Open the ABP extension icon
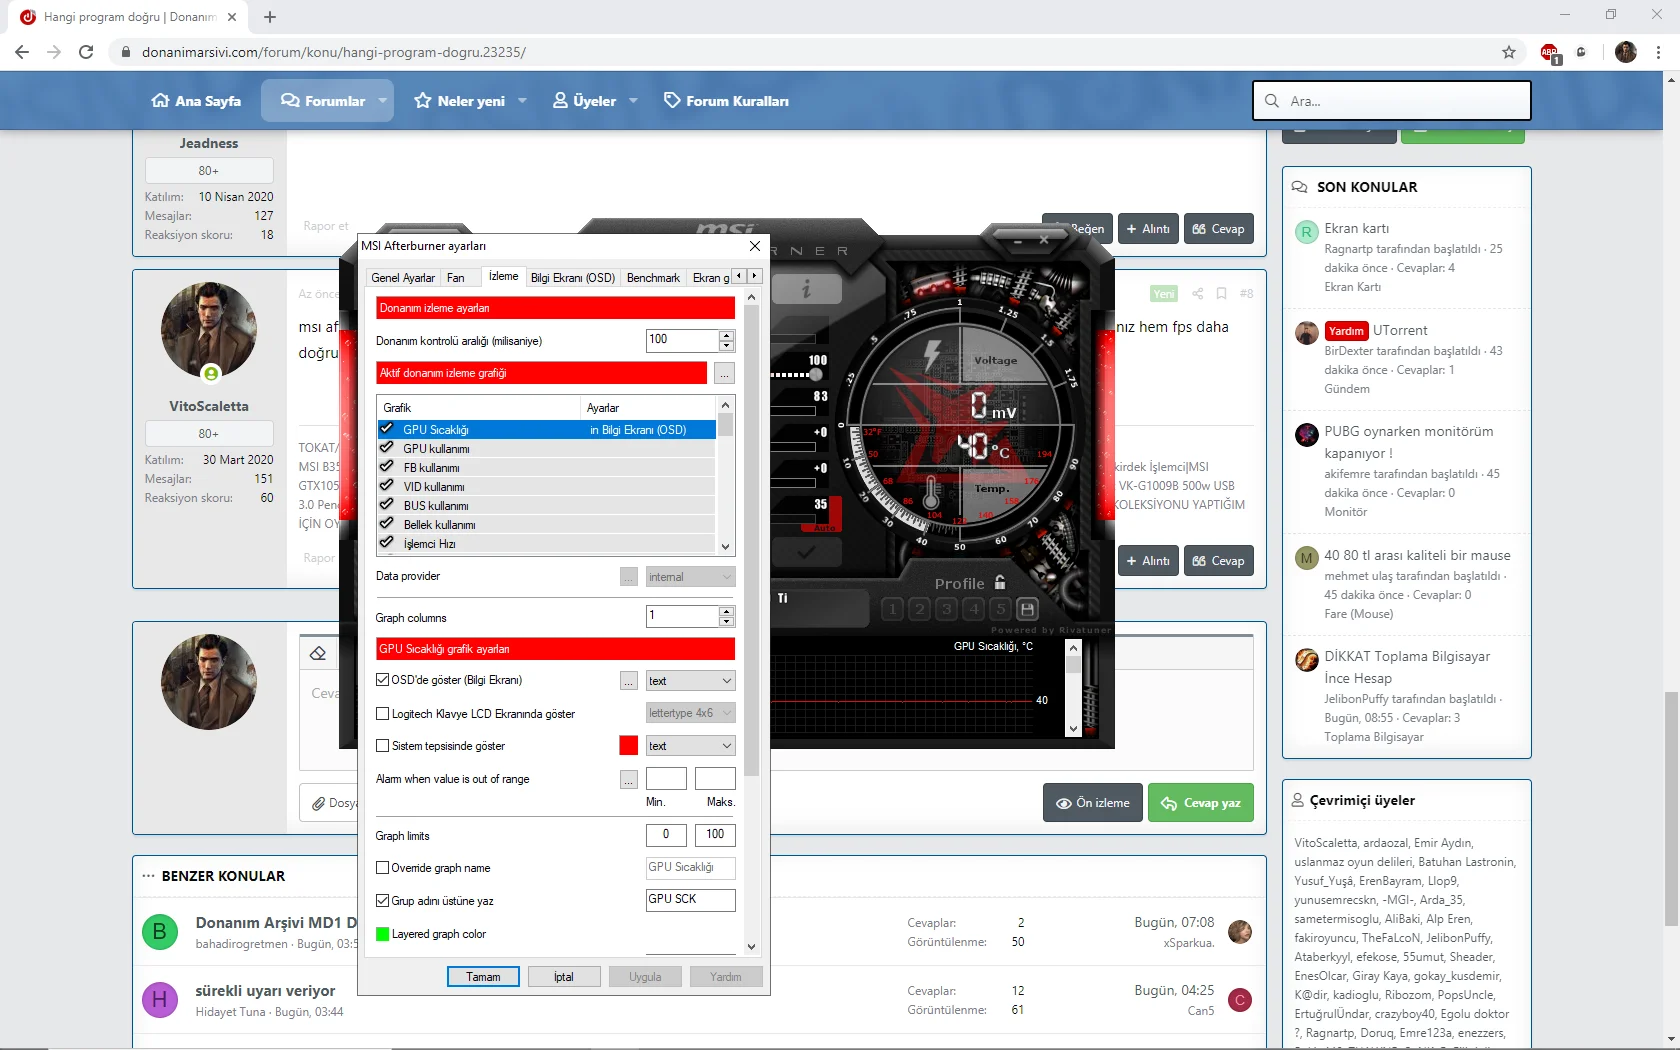 coord(1550,53)
